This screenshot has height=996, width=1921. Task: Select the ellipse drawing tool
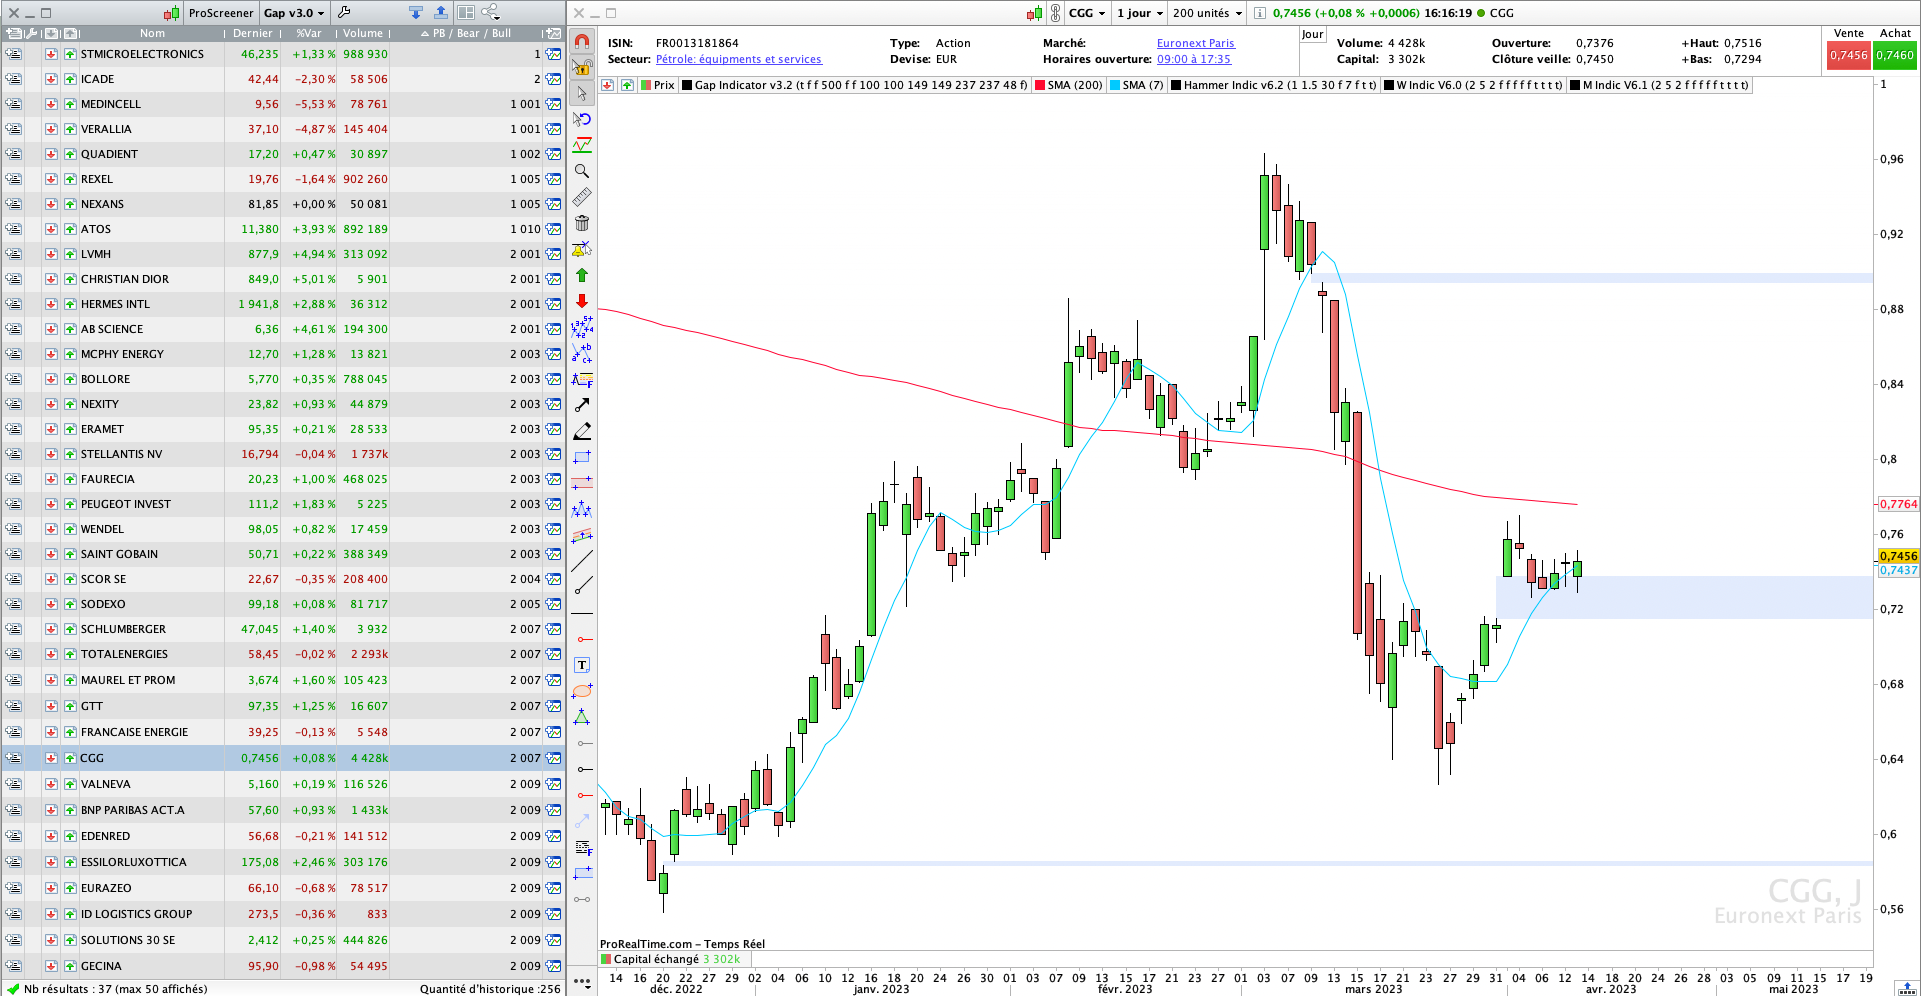(582, 691)
